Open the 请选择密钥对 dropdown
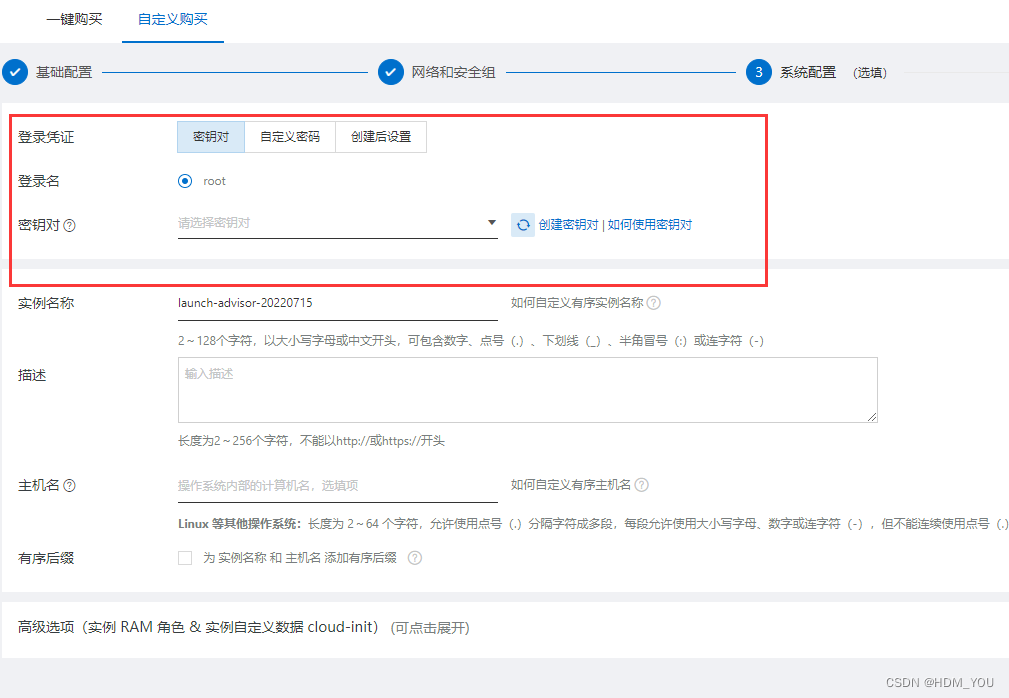1009x698 pixels. 338,220
